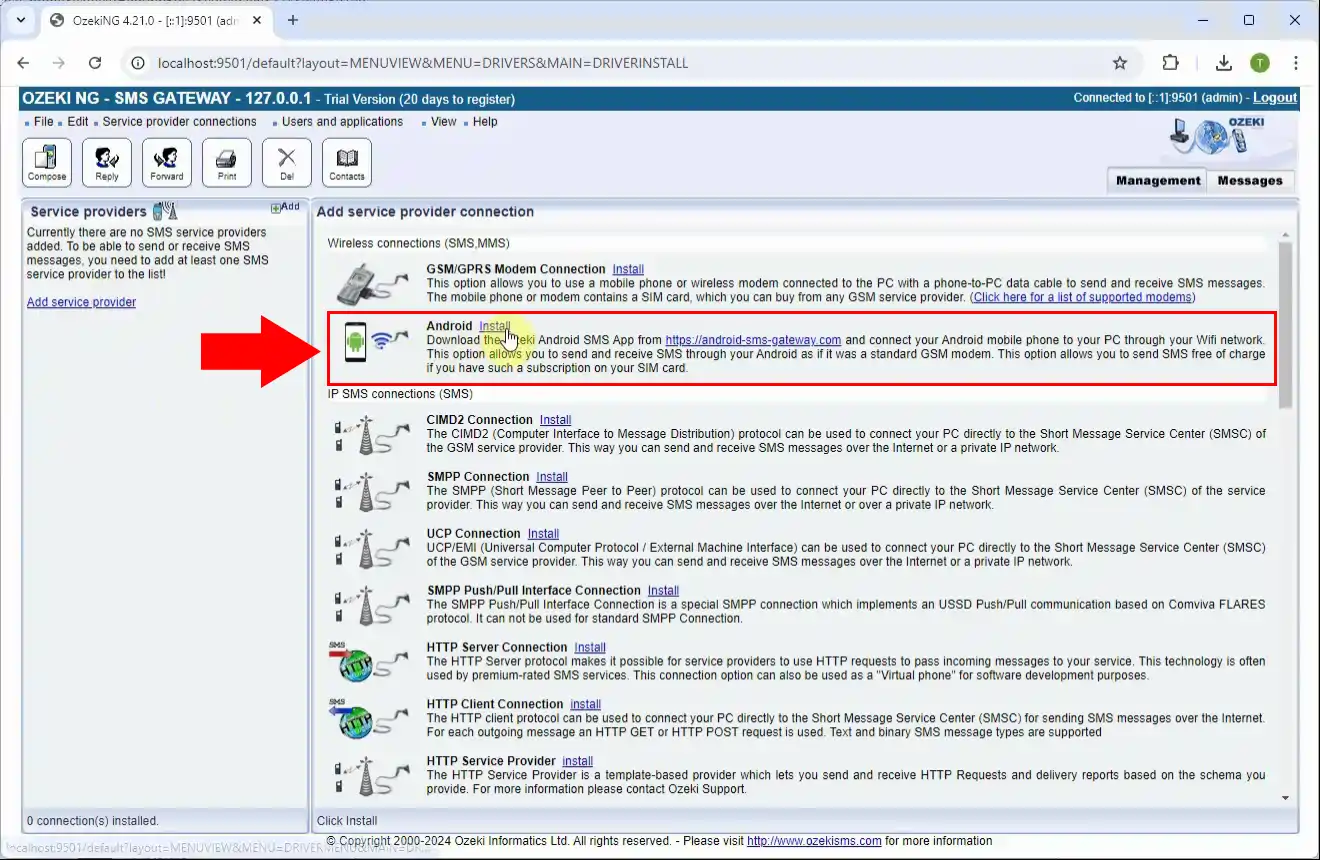The height and width of the screenshot is (860, 1320).
Task: Bookmark this page with the star icon
Action: pyautogui.click(x=1120, y=63)
